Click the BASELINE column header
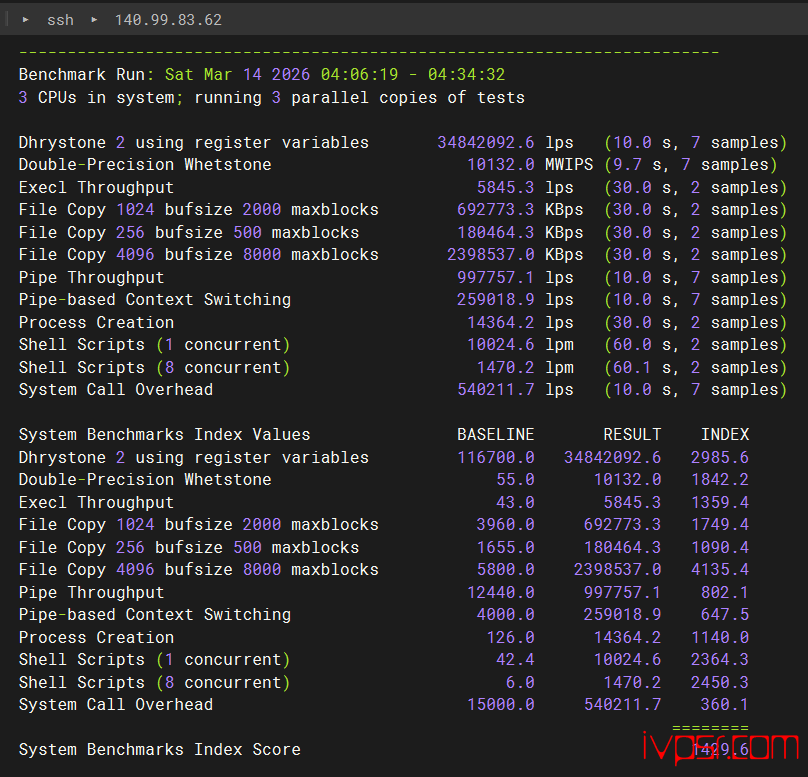808x777 pixels. click(495, 435)
